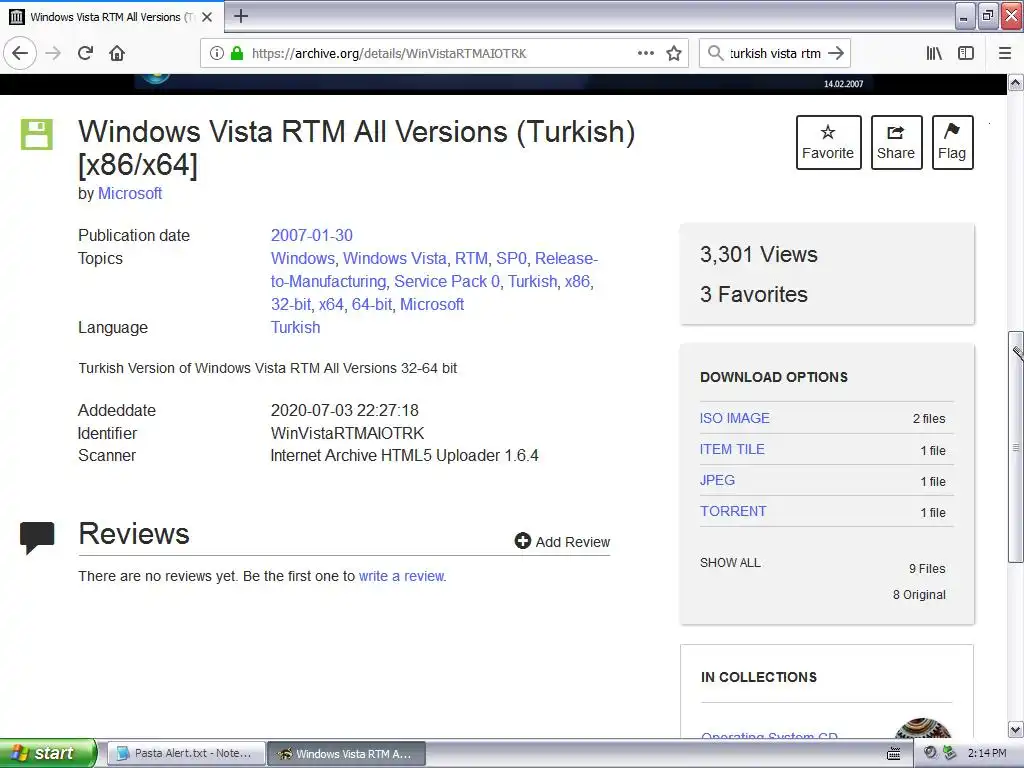This screenshot has height=768, width=1024.
Task: Click the Forward arrow button
Action: click(53, 53)
